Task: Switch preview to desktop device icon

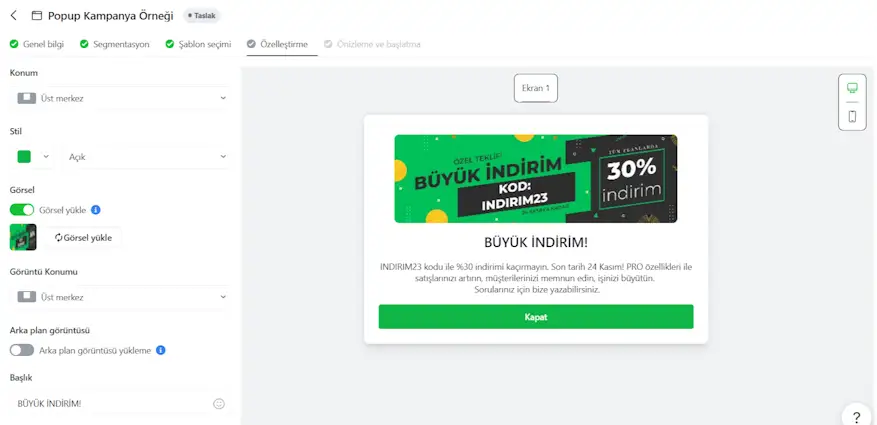Action: coord(852,88)
